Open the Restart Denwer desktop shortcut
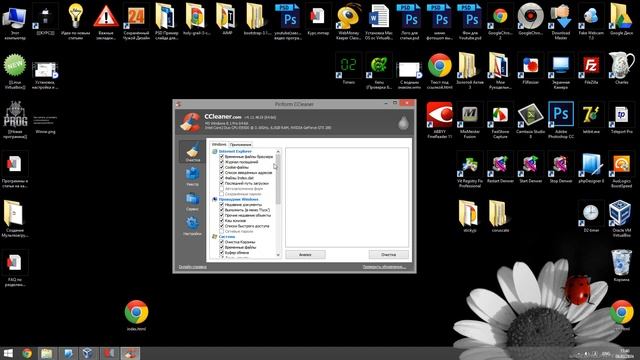Viewport: 640px width, 360px height. (500, 167)
